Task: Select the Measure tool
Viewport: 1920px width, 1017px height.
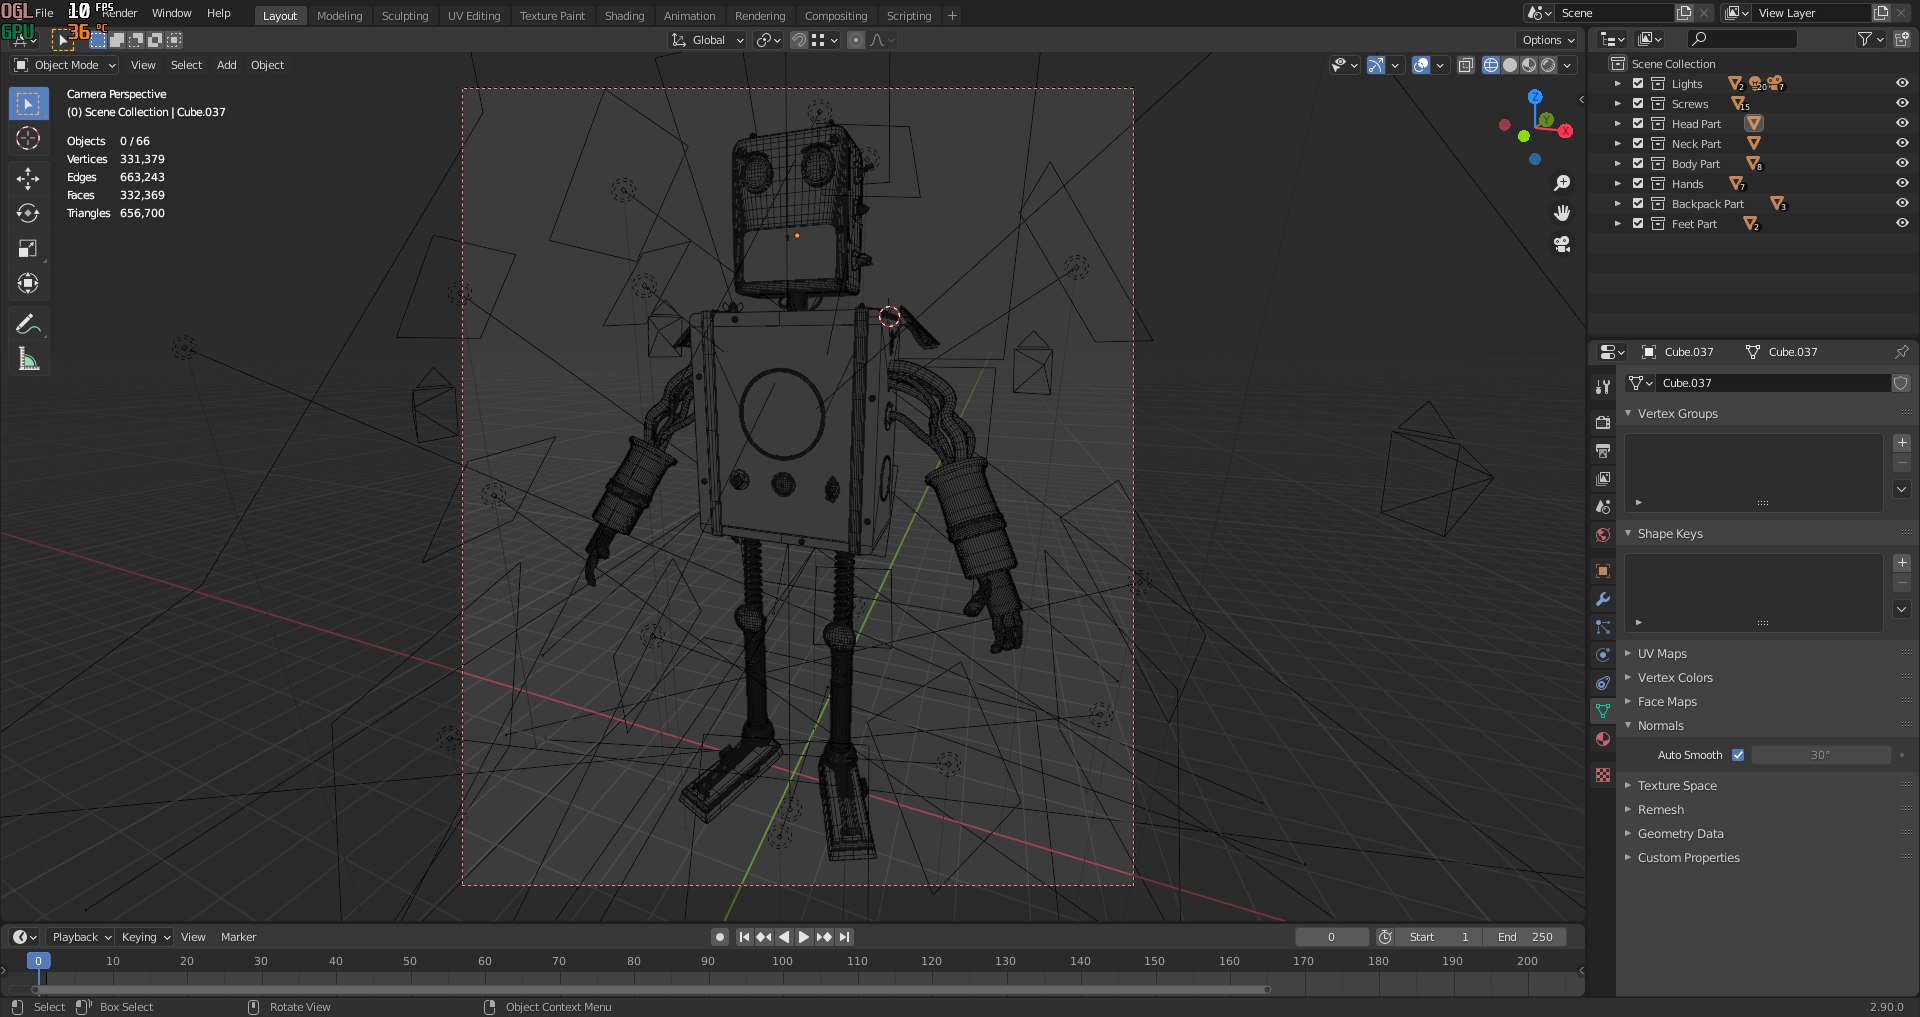Action: tap(28, 359)
